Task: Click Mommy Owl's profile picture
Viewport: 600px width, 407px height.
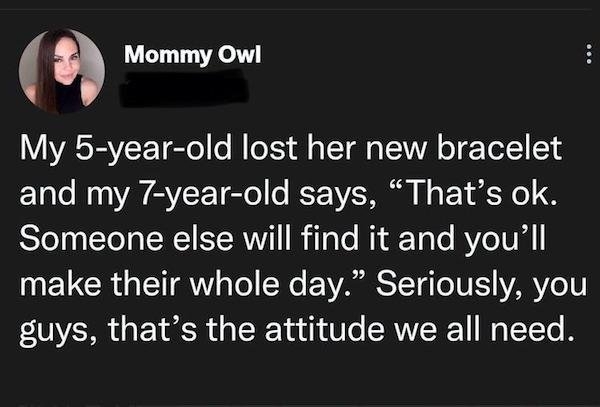Action: (x=61, y=70)
